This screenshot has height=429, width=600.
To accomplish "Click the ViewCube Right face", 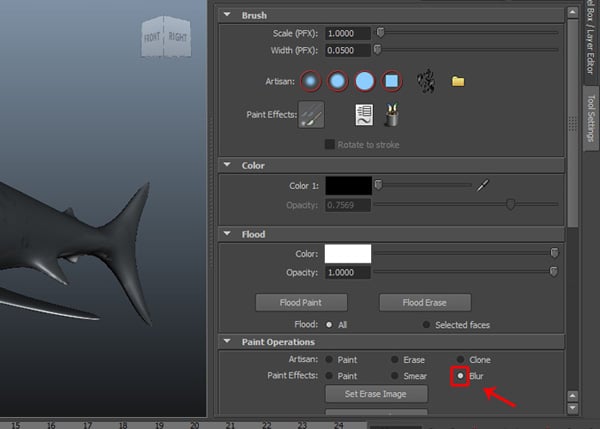I will (178, 37).
